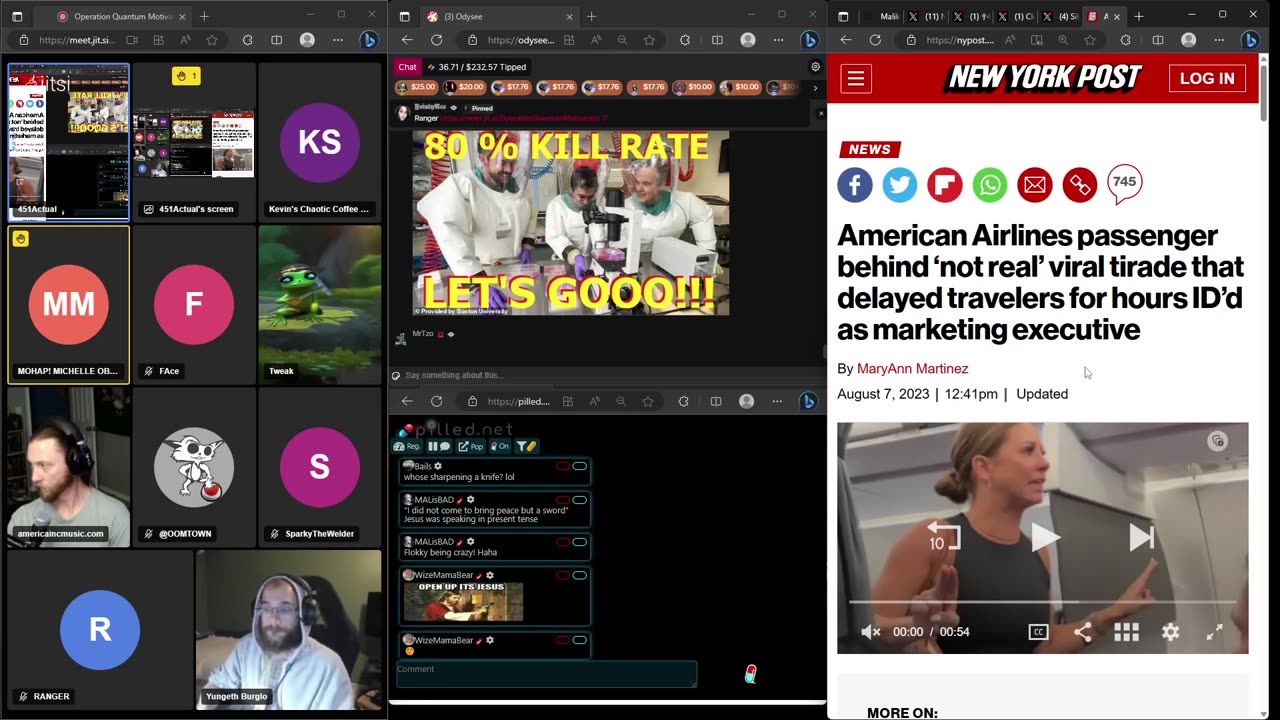Screen dimensions: 1280x720
Task: Click the pilled.net Reg. speed button
Action: click(x=407, y=446)
